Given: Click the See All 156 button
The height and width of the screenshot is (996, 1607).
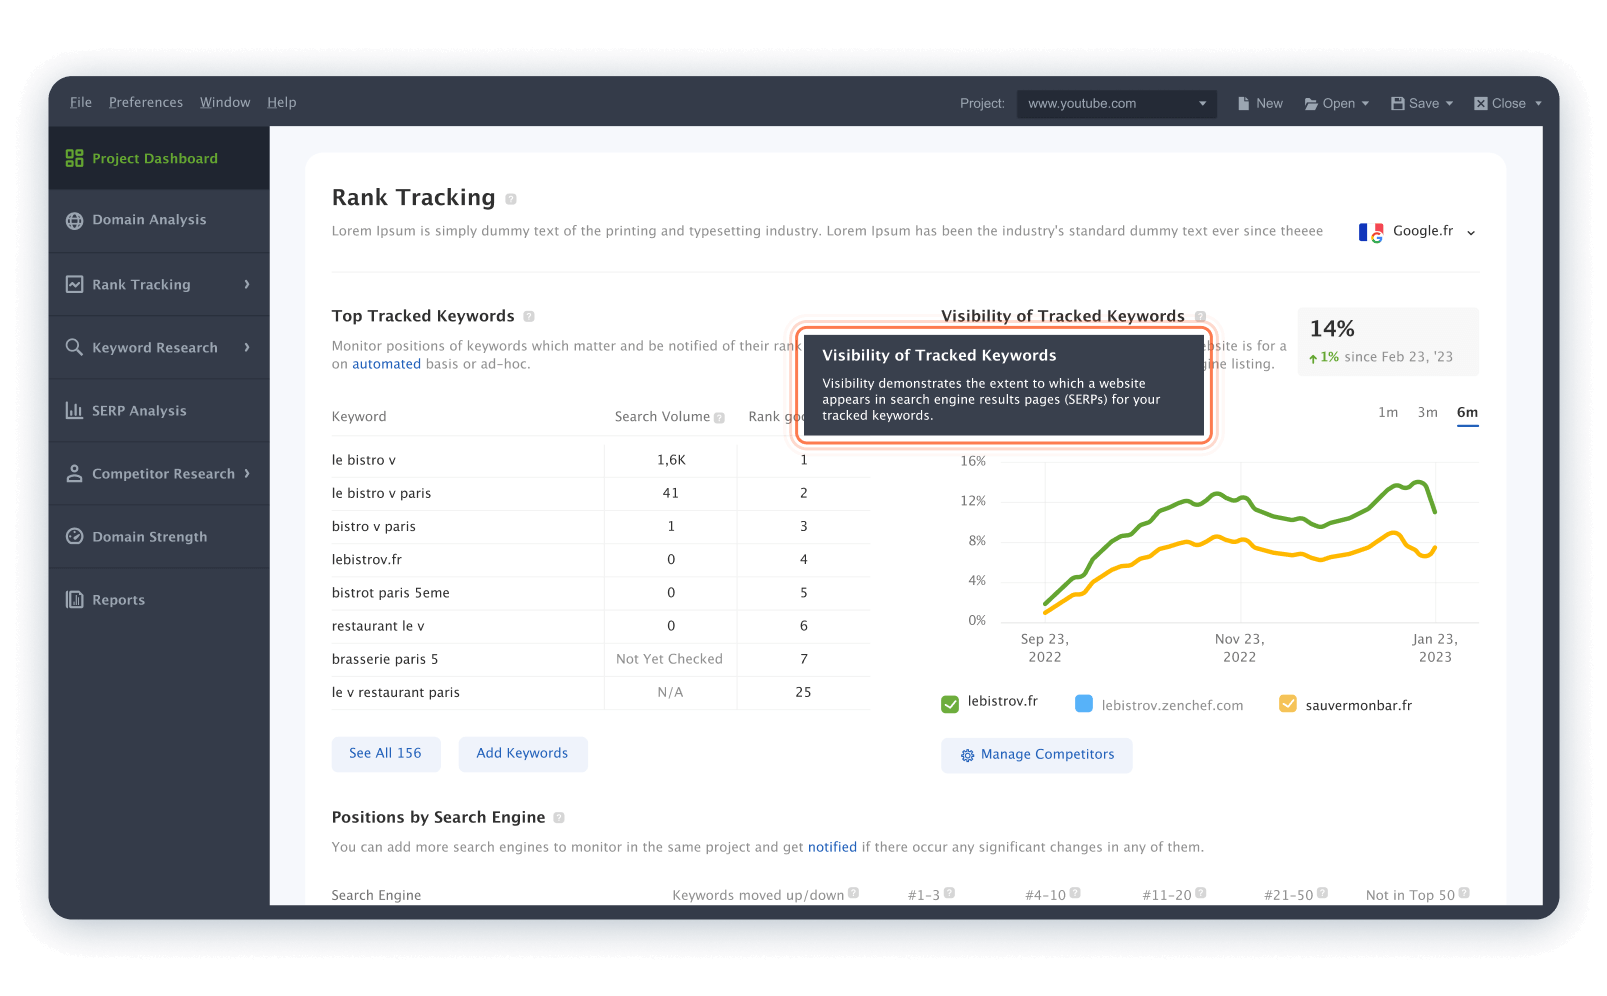Looking at the screenshot, I should [386, 754].
